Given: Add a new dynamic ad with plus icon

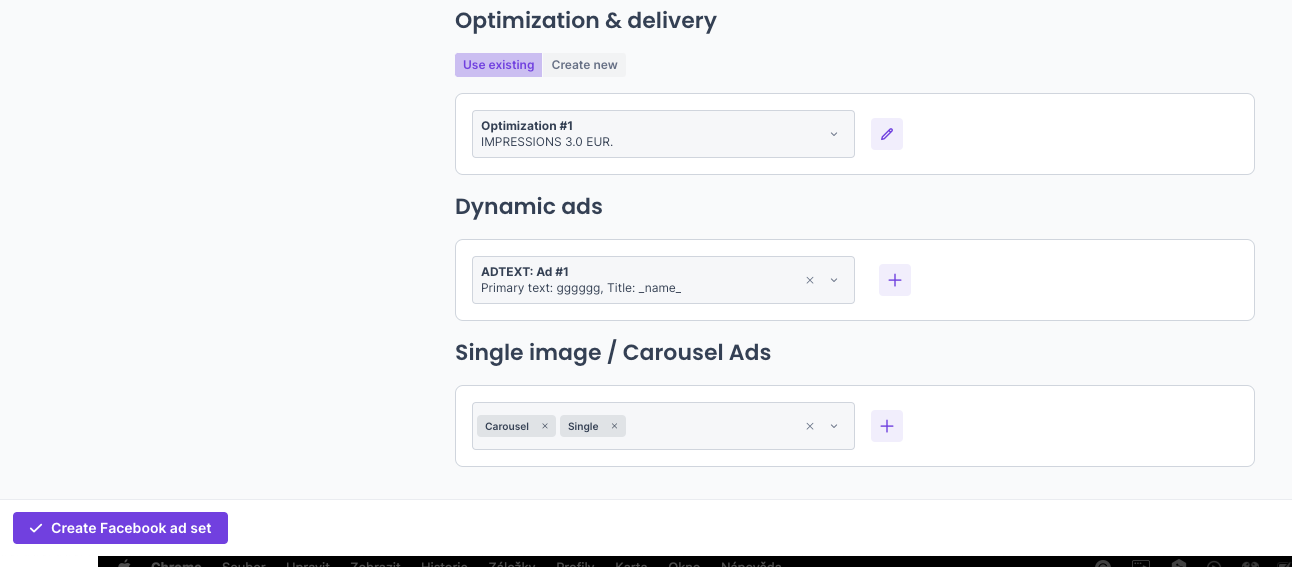Looking at the screenshot, I should 894,280.
